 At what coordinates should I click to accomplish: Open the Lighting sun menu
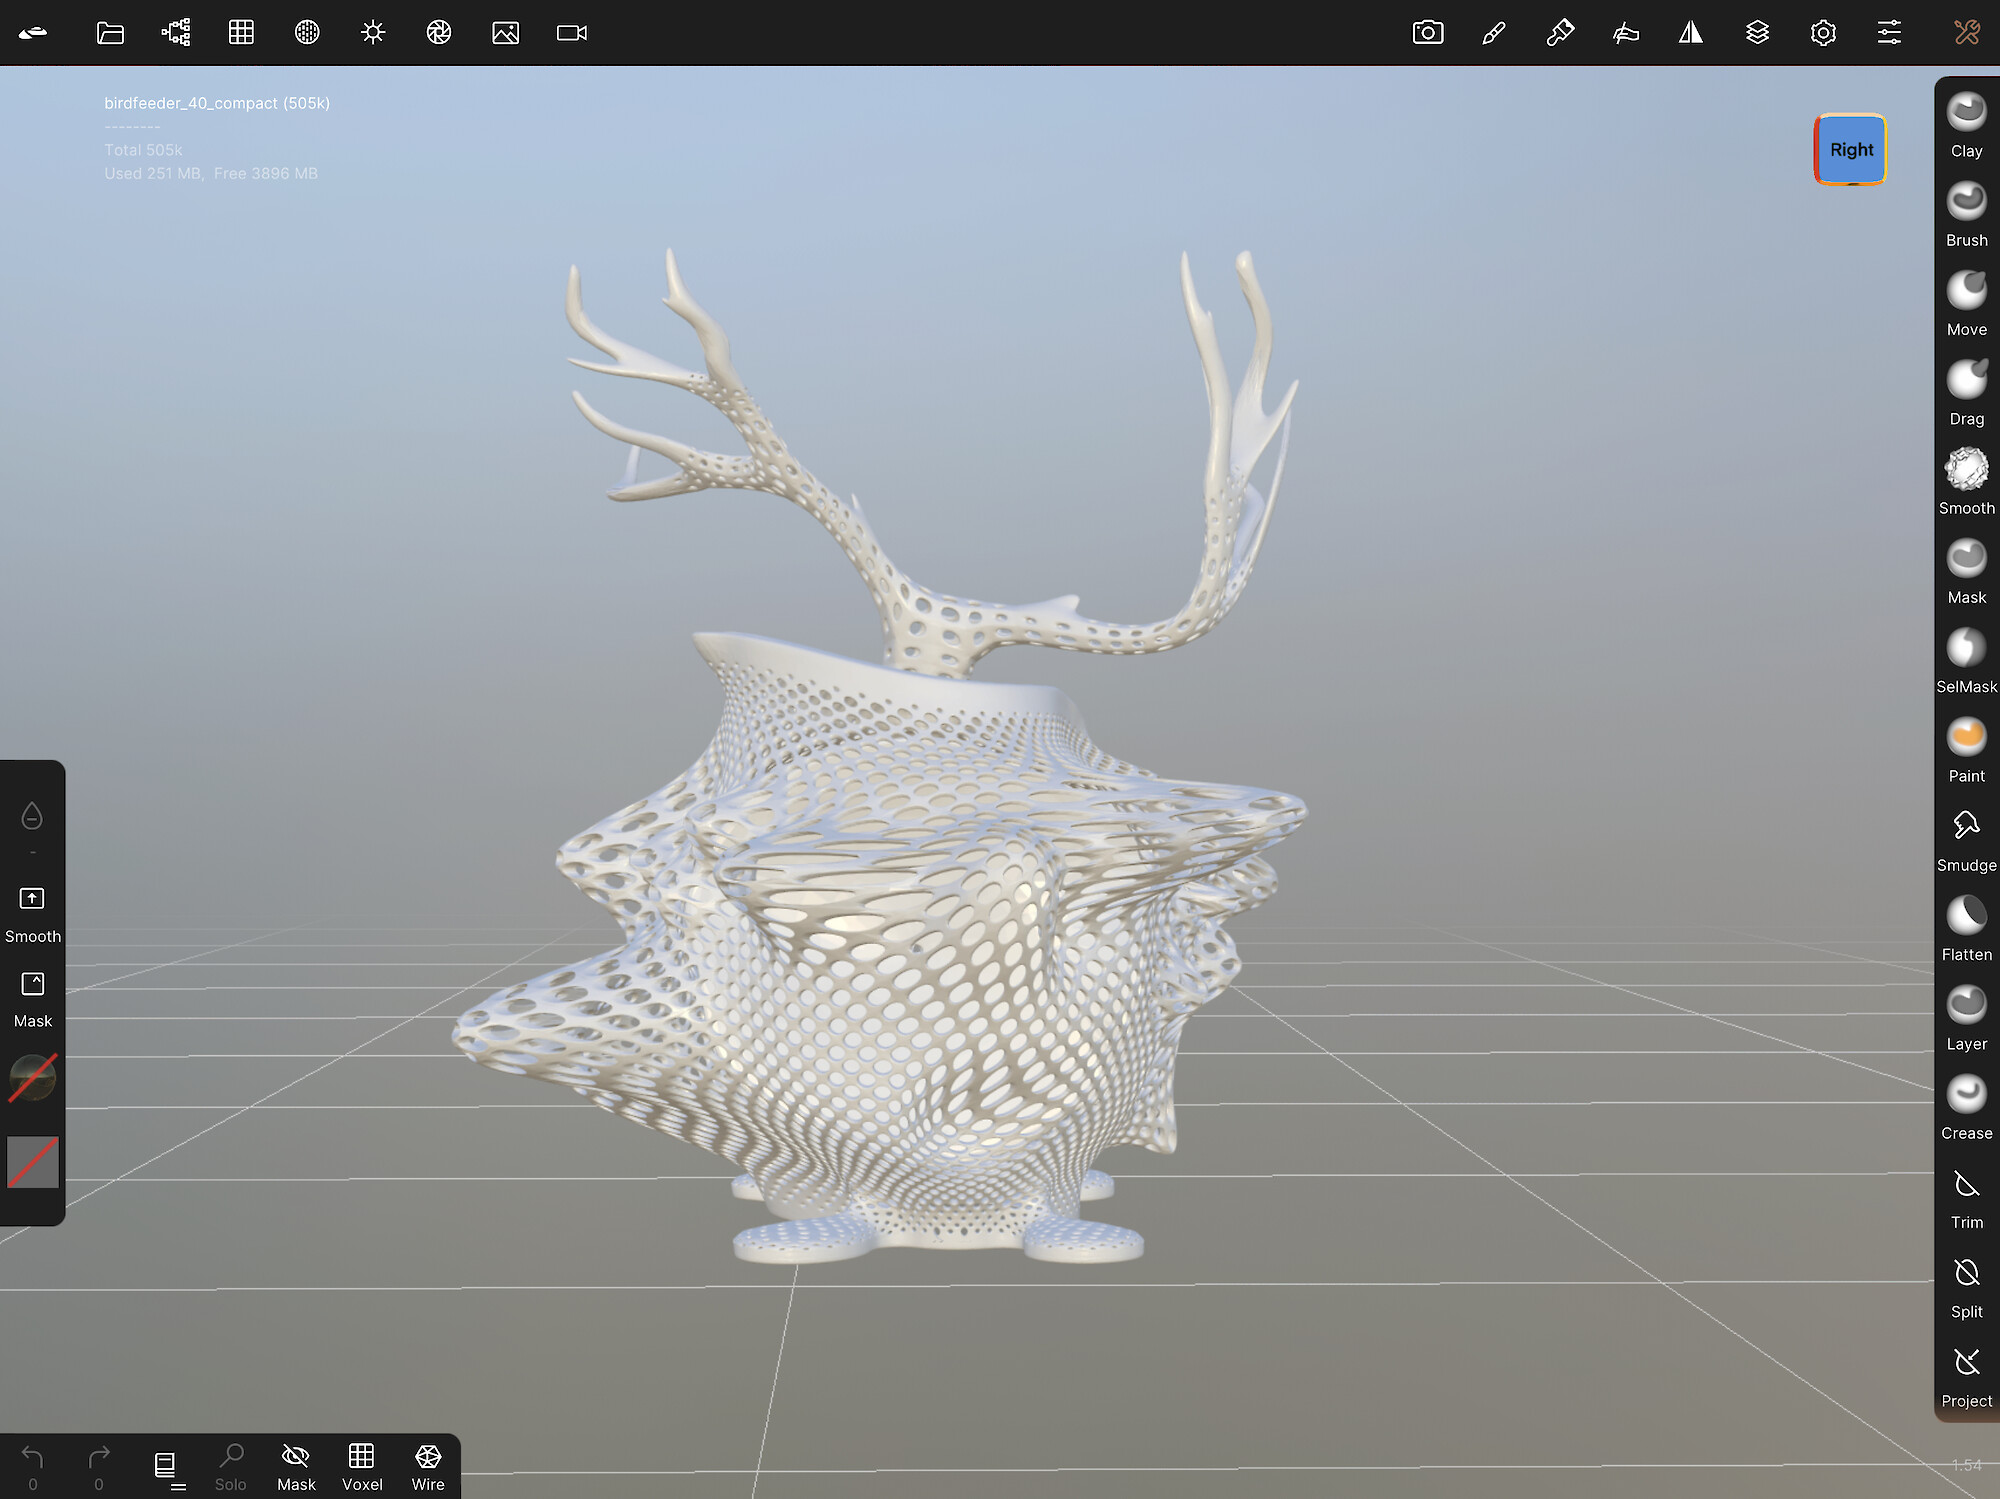373,33
